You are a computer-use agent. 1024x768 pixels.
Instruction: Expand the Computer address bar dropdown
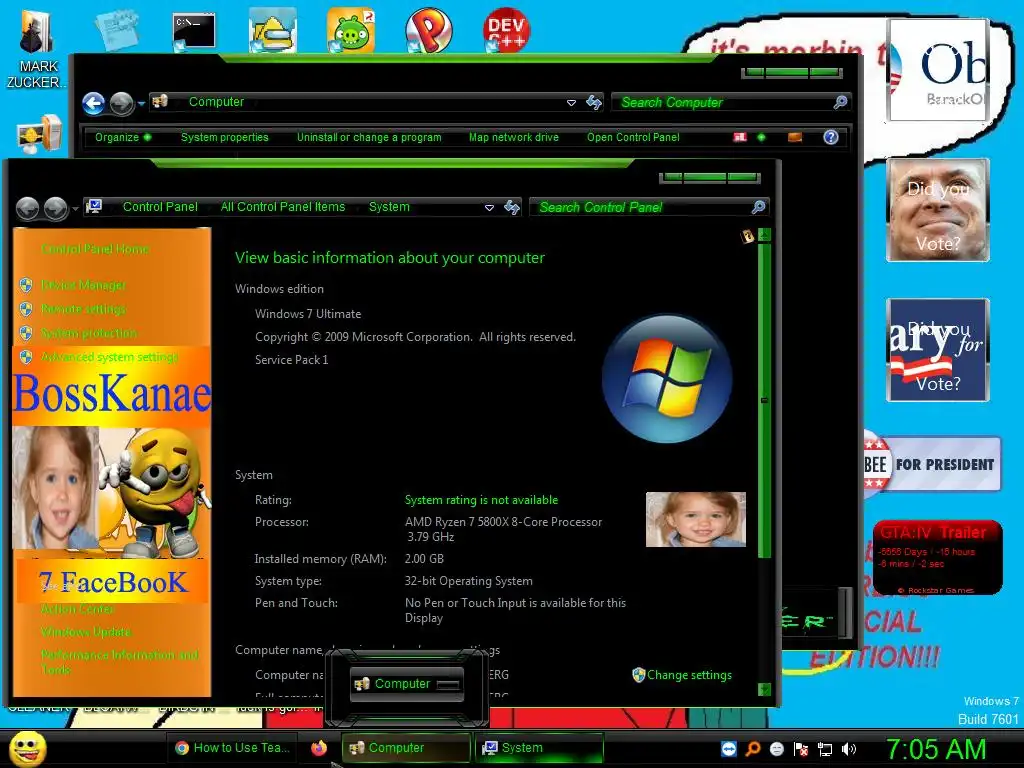(571, 103)
